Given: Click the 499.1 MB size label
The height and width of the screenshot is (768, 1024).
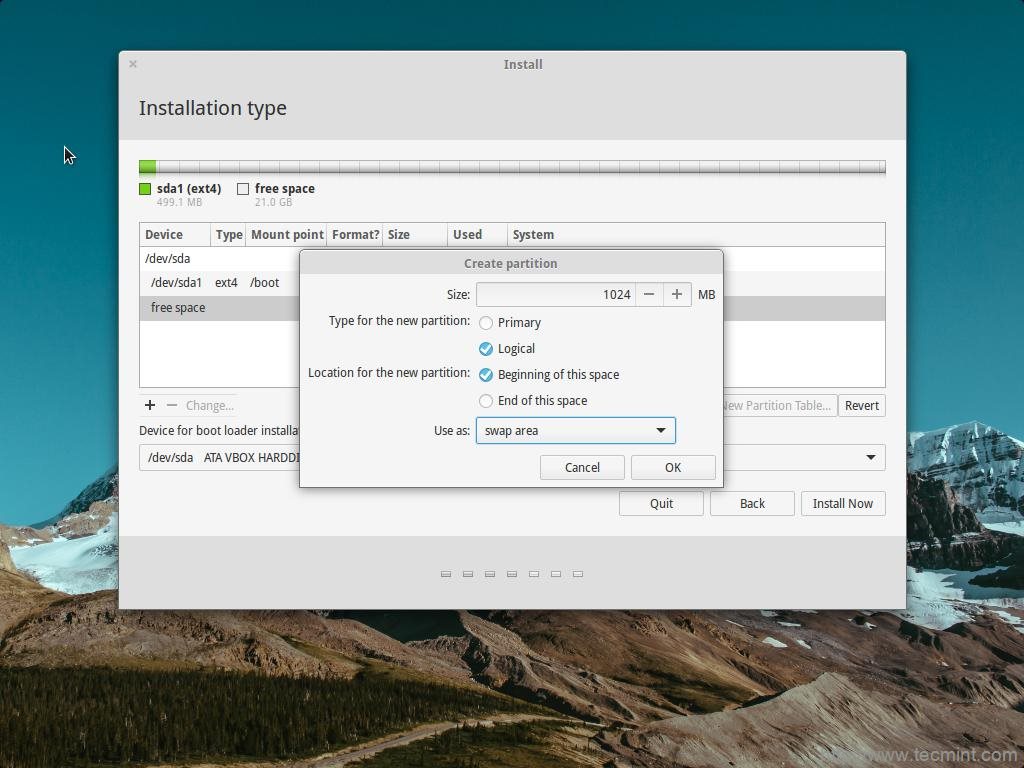Looking at the screenshot, I should (179, 202).
